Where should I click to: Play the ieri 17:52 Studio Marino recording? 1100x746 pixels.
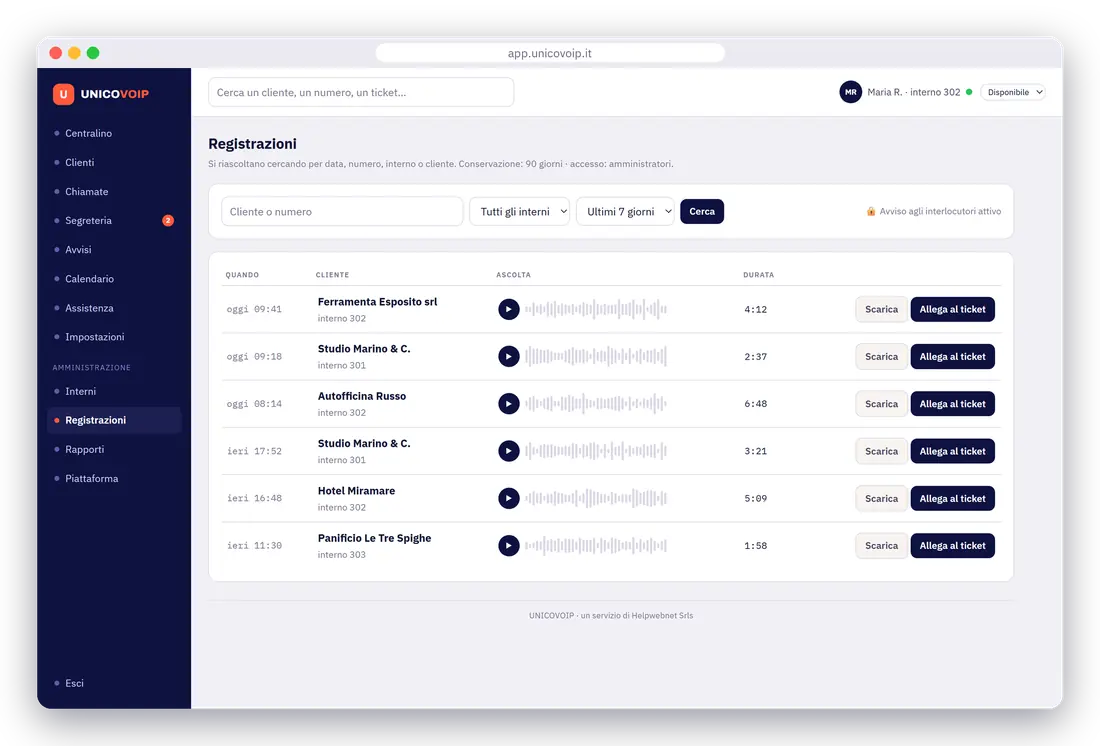click(509, 451)
